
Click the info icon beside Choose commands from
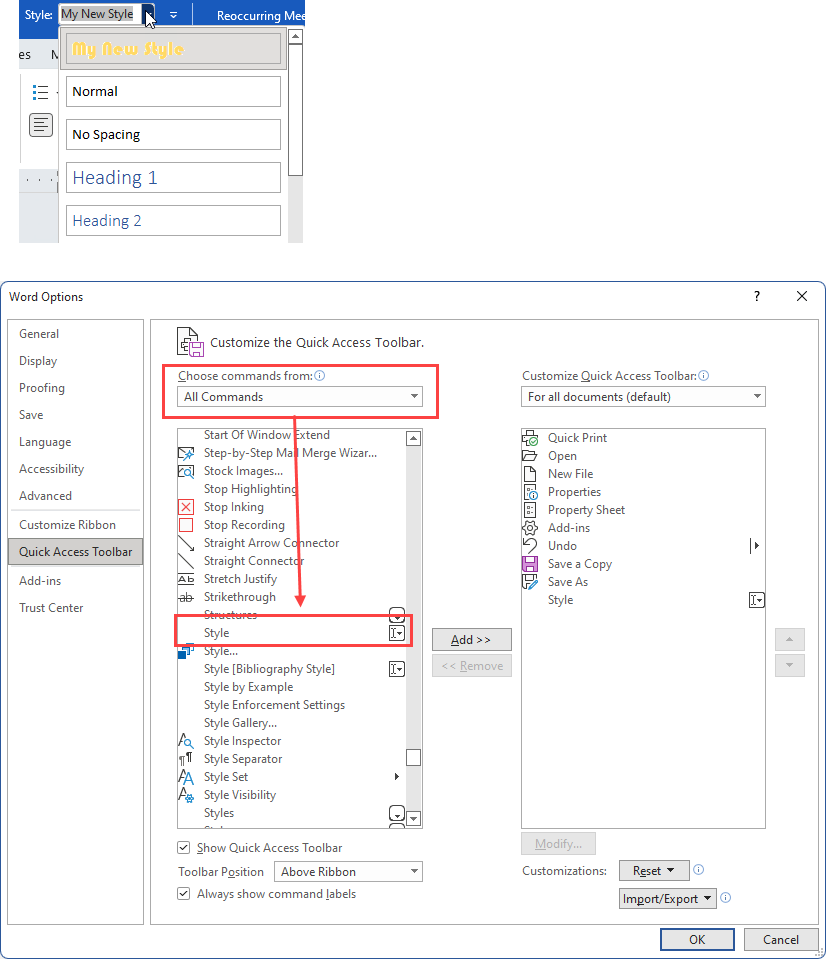[320, 376]
